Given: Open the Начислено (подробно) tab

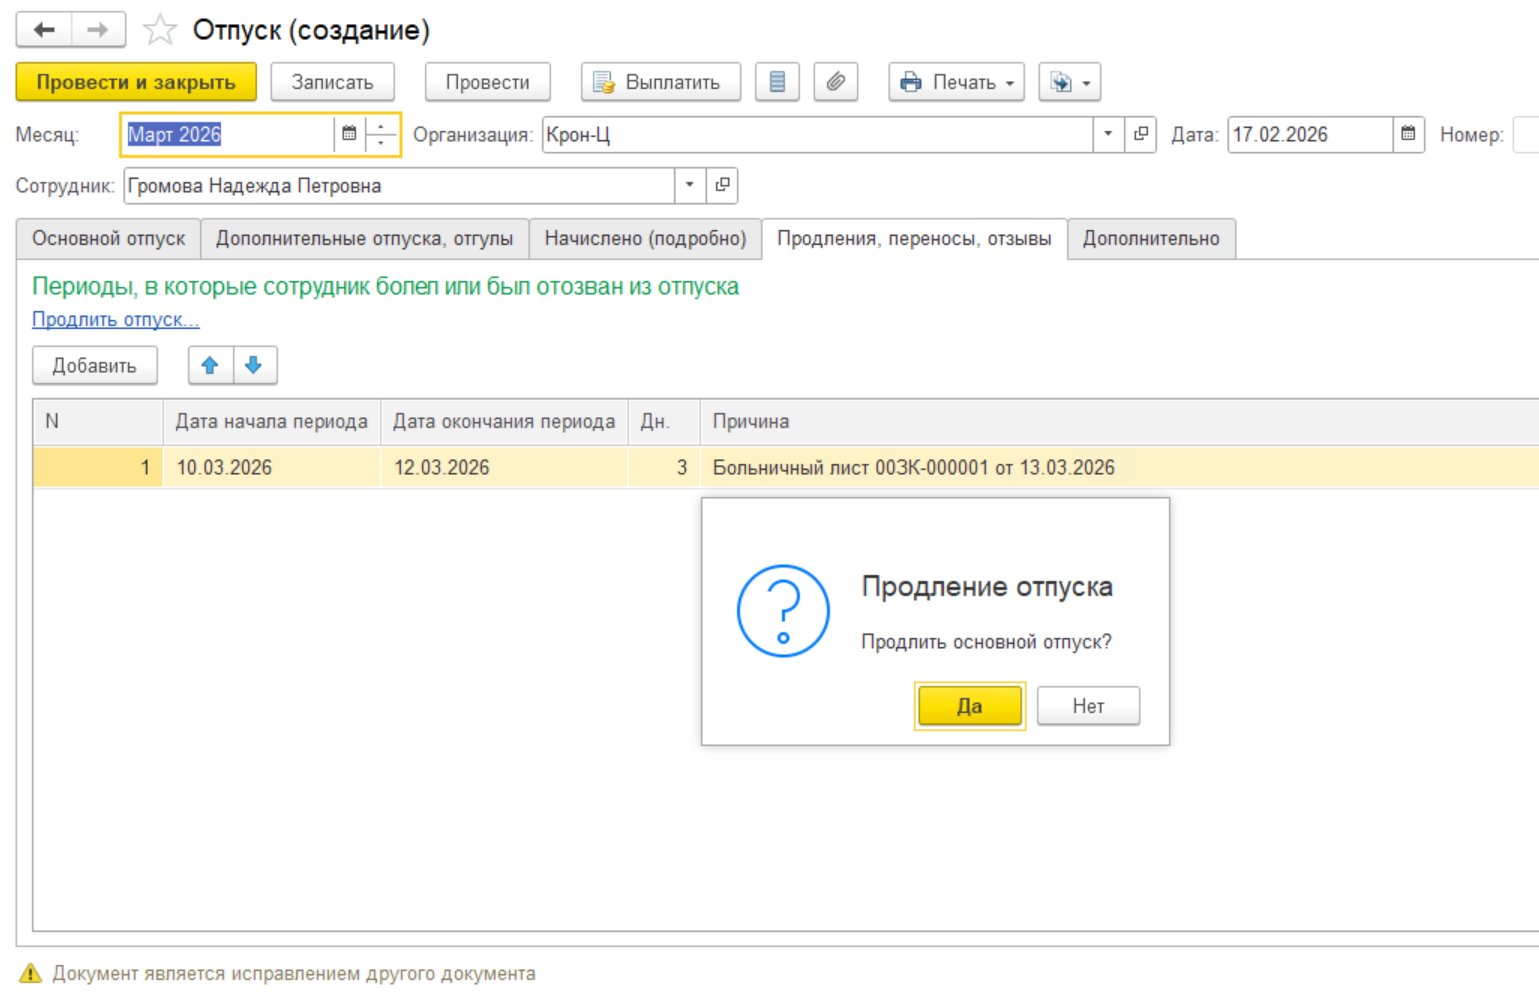Looking at the screenshot, I should pyautogui.click(x=645, y=239).
